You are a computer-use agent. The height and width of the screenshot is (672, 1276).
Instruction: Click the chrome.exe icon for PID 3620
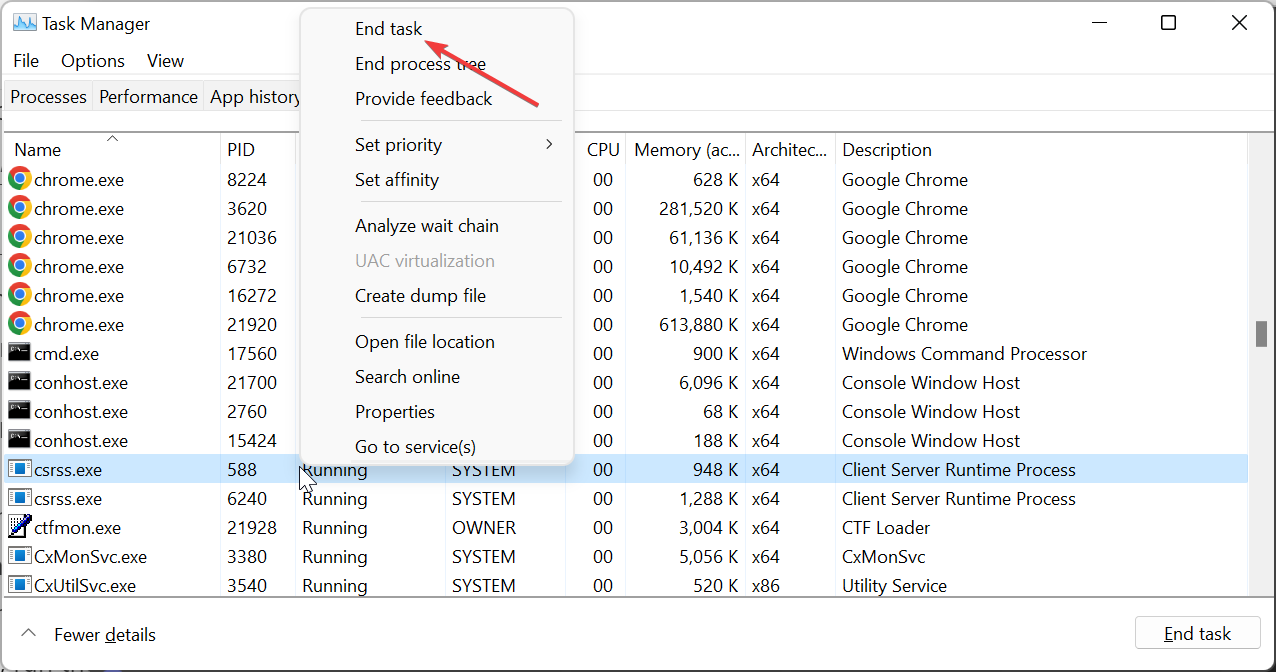click(x=20, y=209)
